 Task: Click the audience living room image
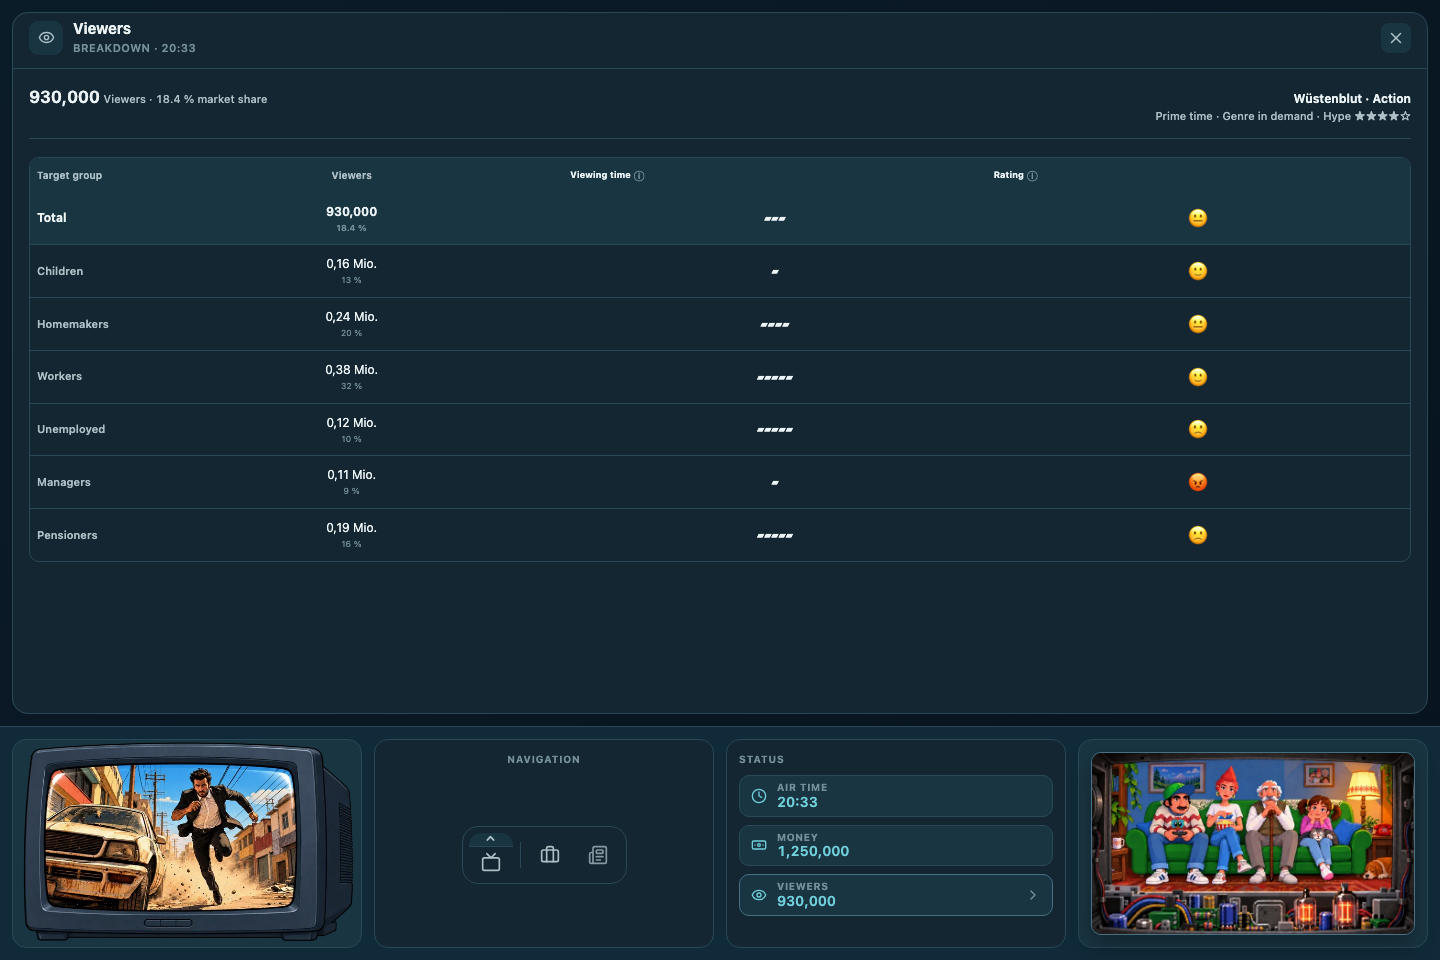1253,843
